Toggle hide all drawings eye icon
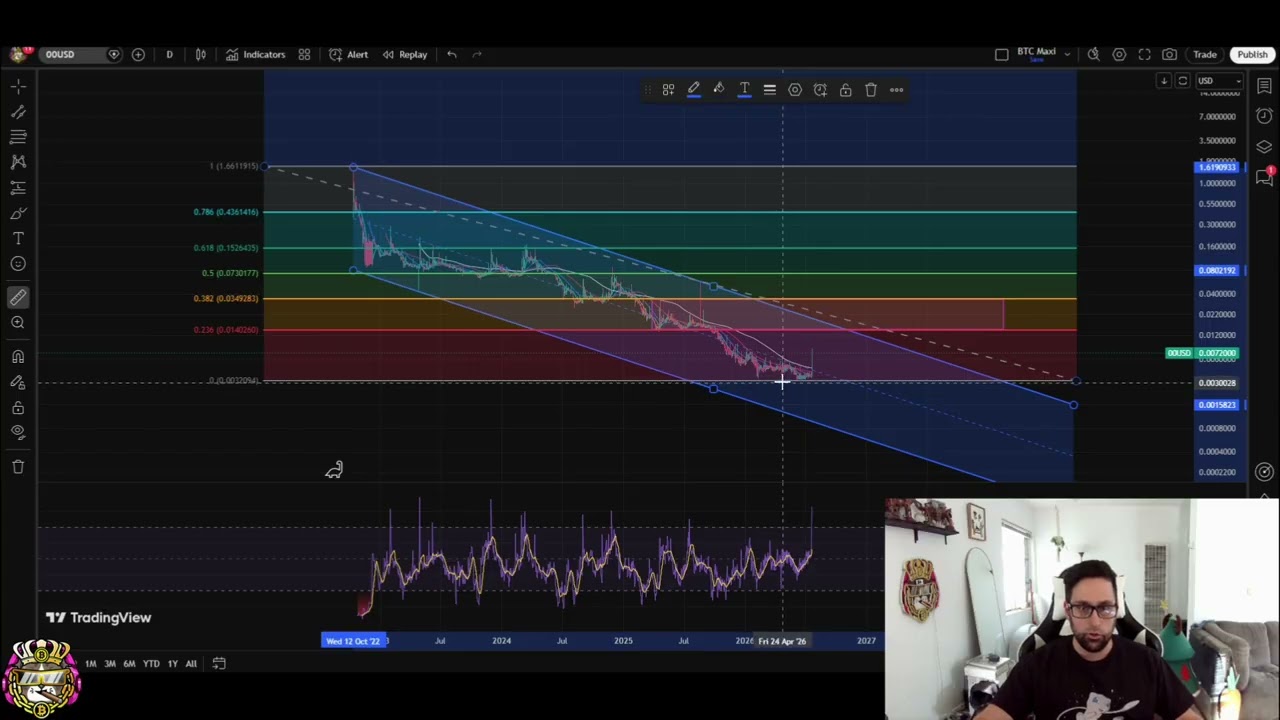Viewport: 1280px width, 720px height. (x=18, y=432)
